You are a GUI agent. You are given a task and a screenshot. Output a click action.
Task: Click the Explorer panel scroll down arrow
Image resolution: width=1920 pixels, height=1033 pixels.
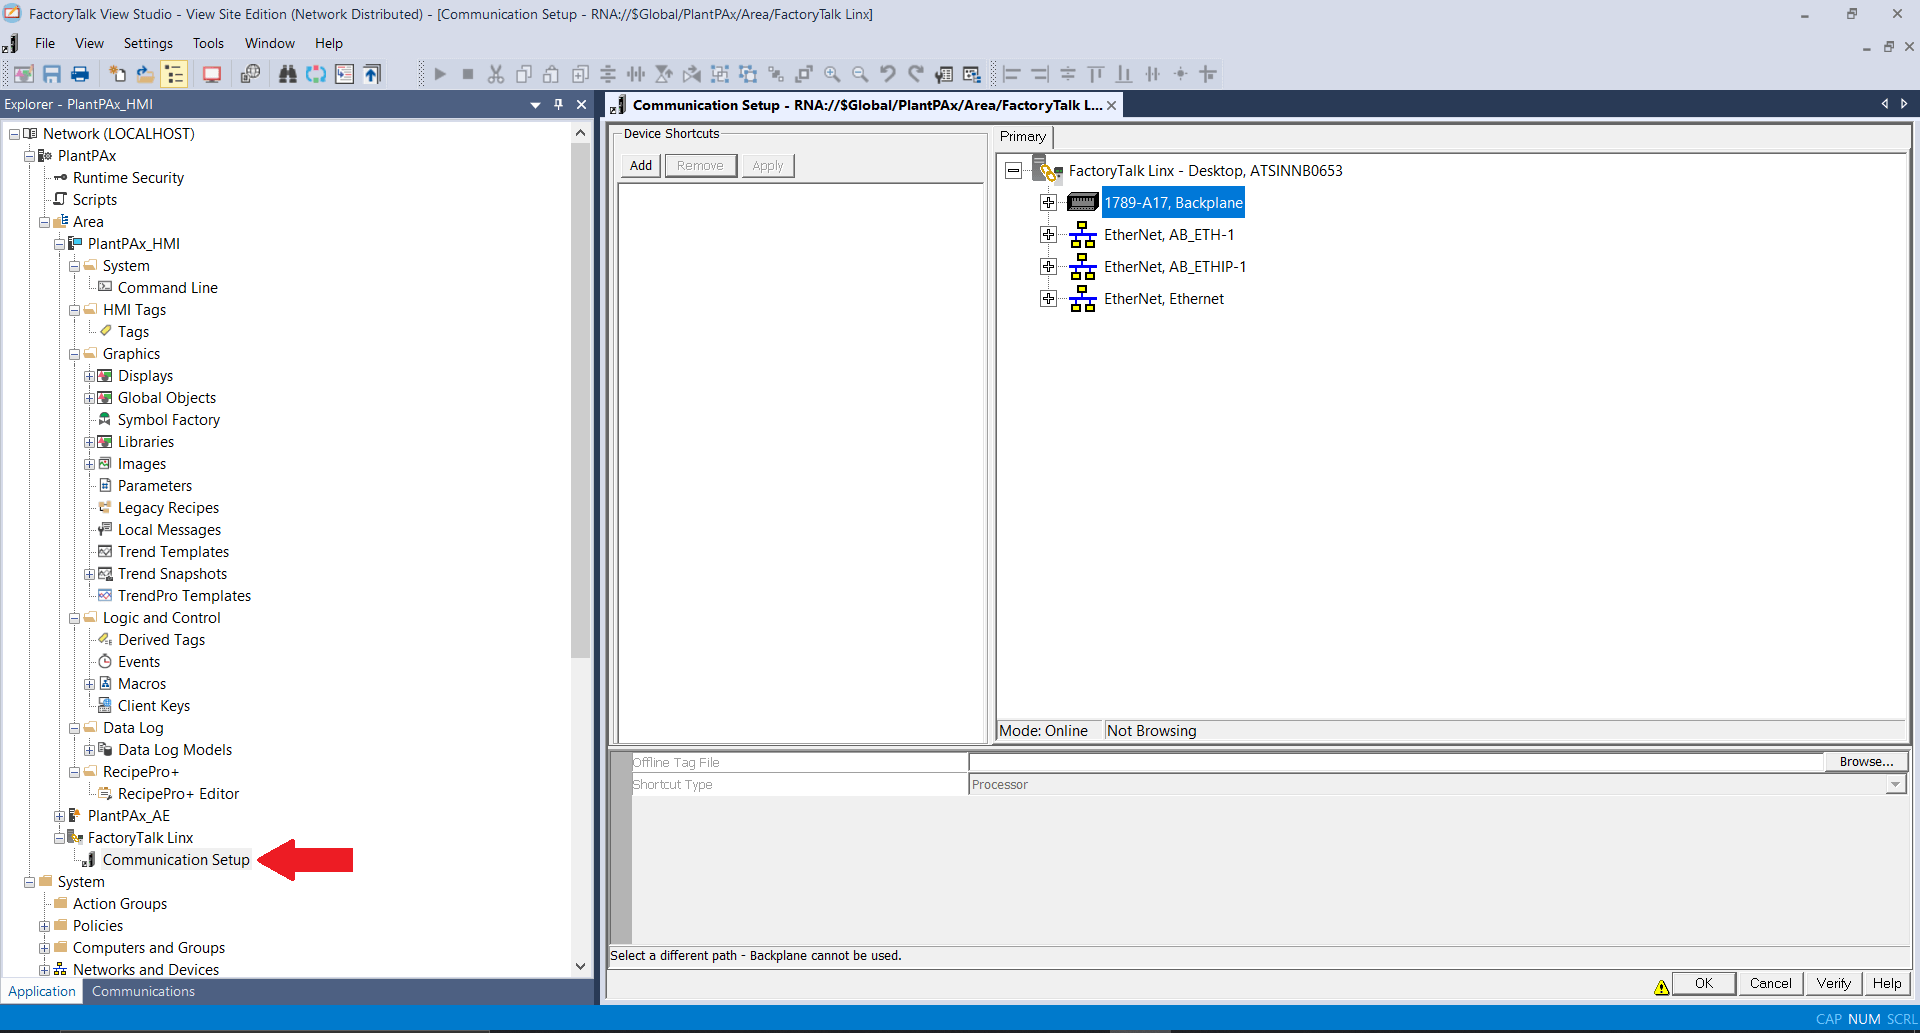coord(580,967)
